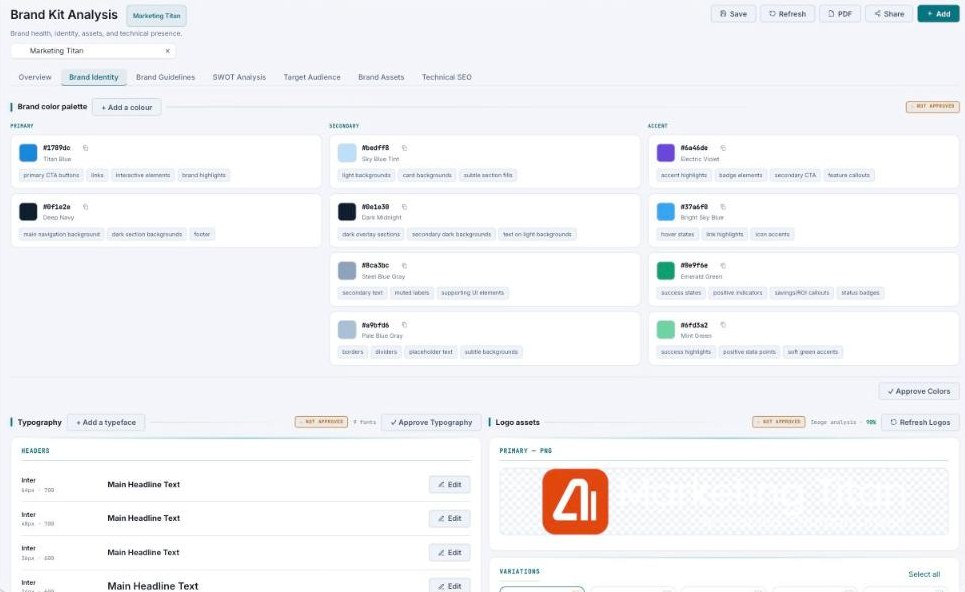Approve the brand colors
965x592 pixels.
tap(919, 391)
